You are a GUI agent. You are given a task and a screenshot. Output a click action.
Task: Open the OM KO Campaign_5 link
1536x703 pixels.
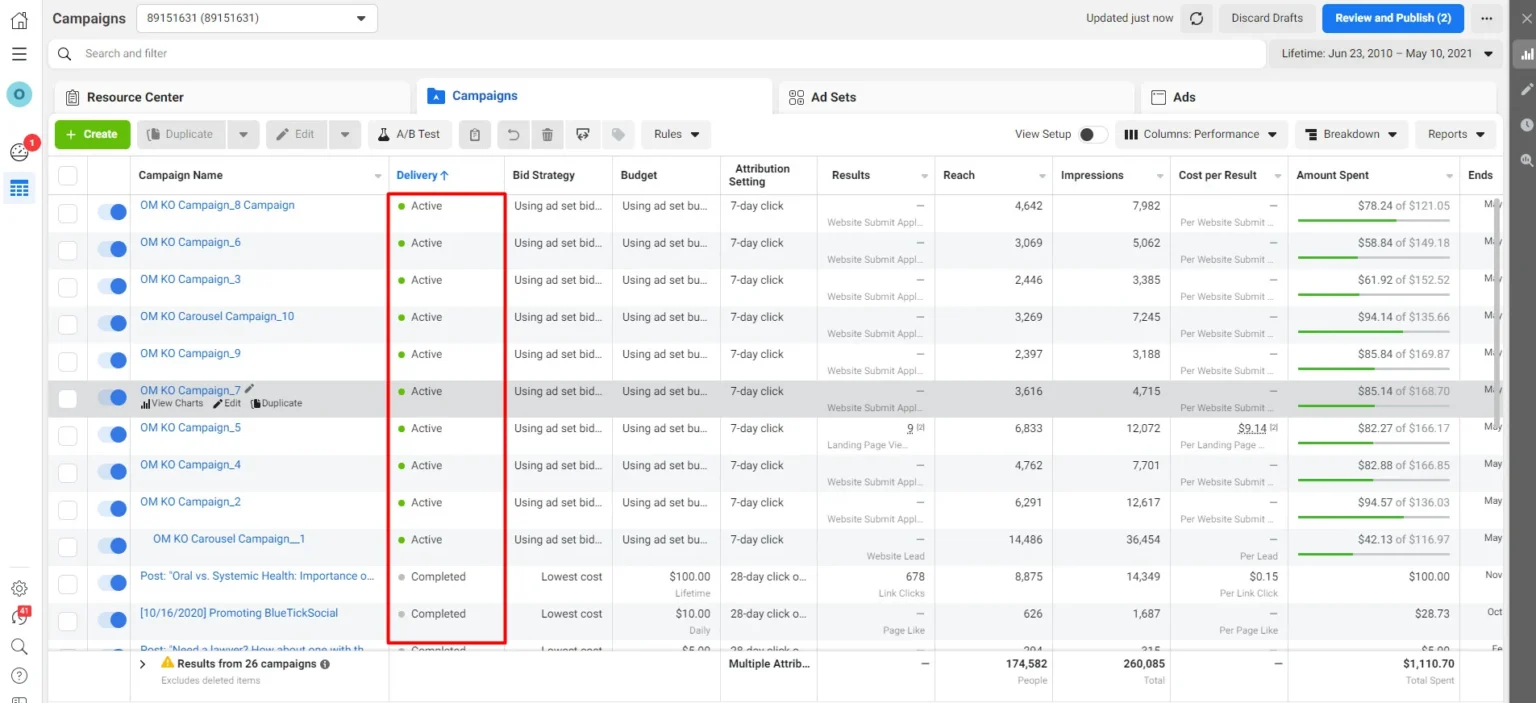(x=190, y=428)
